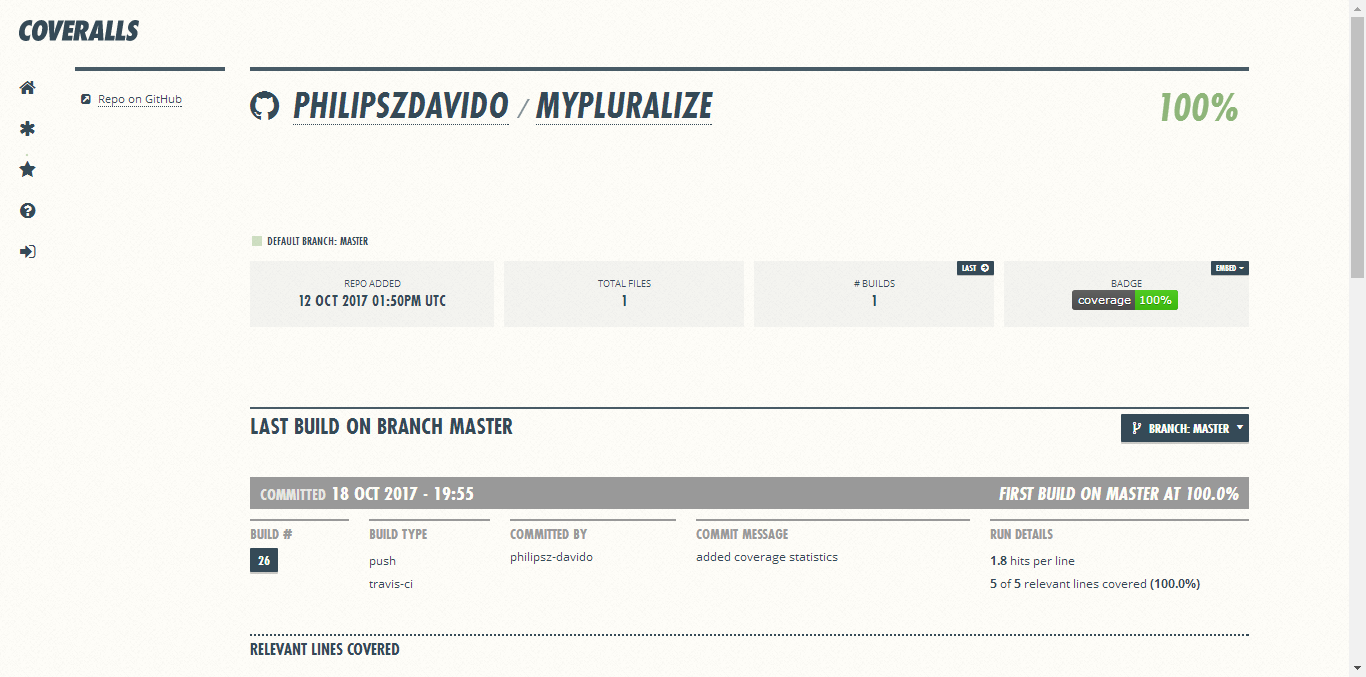The height and width of the screenshot is (677, 1366).
Task: Click the 'push' build type text
Action: [x=382, y=561]
